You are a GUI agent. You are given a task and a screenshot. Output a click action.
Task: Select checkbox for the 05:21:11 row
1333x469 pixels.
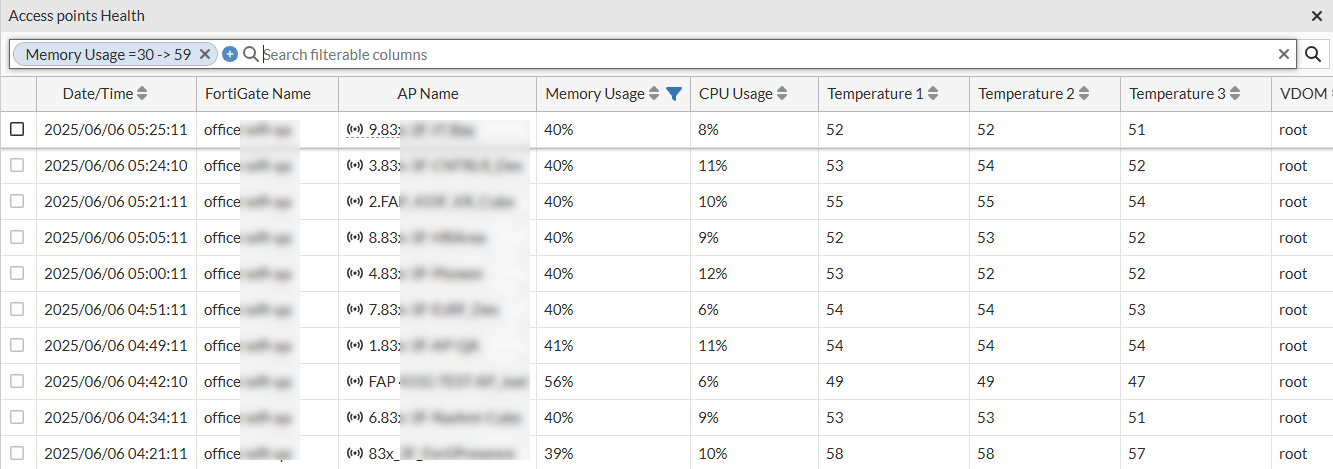point(17,201)
